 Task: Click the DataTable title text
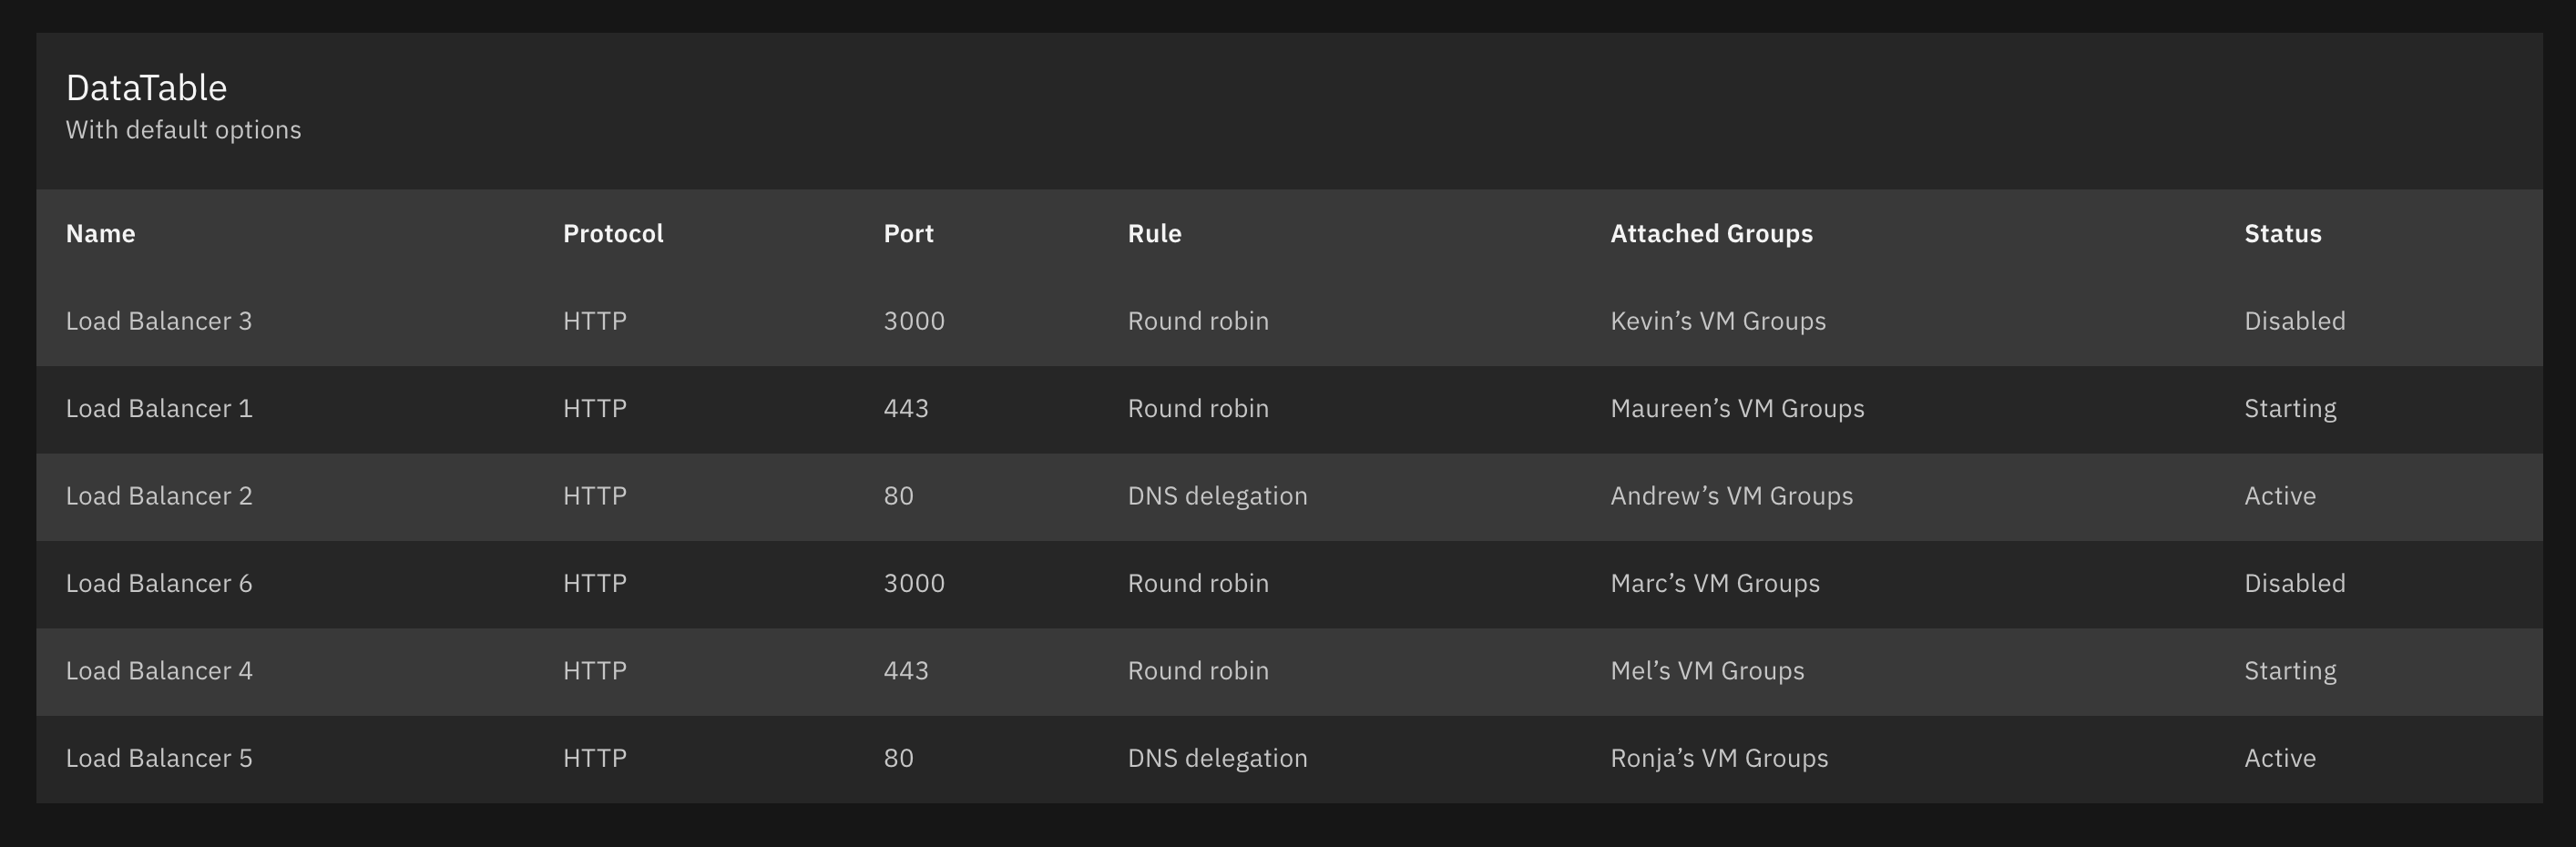pyautogui.click(x=146, y=88)
